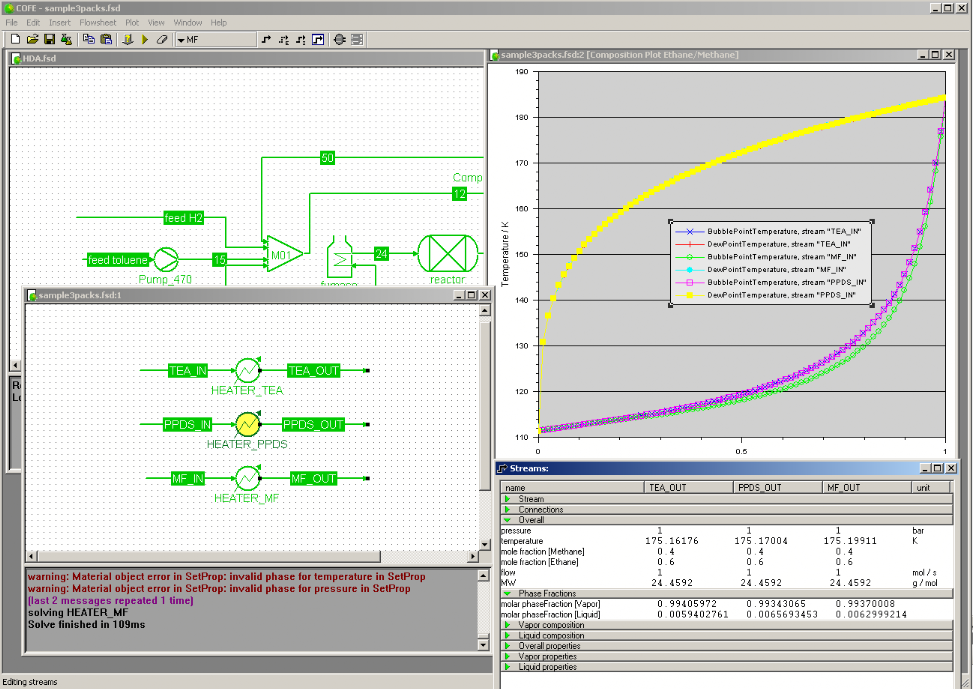973x689 pixels.
Task: Open the Plot menu
Action: pyautogui.click(x=132, y=22)
